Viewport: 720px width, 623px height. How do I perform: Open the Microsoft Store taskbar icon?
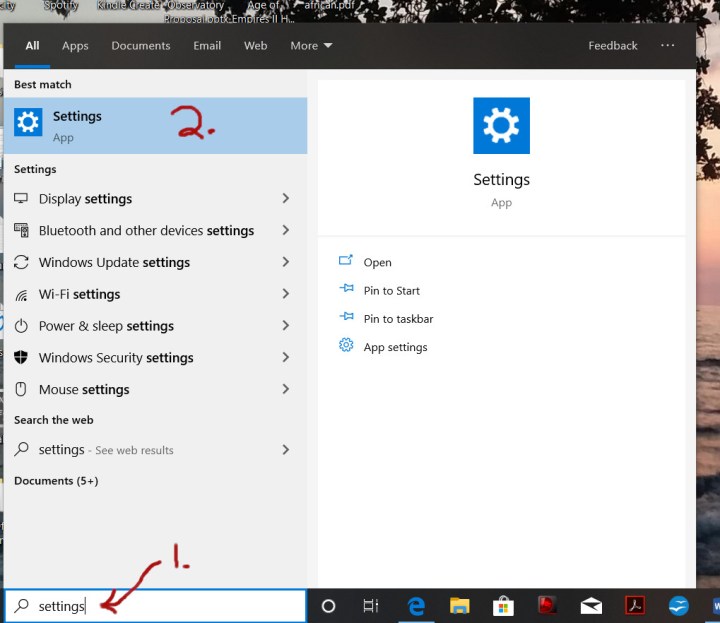click(502, 606)
